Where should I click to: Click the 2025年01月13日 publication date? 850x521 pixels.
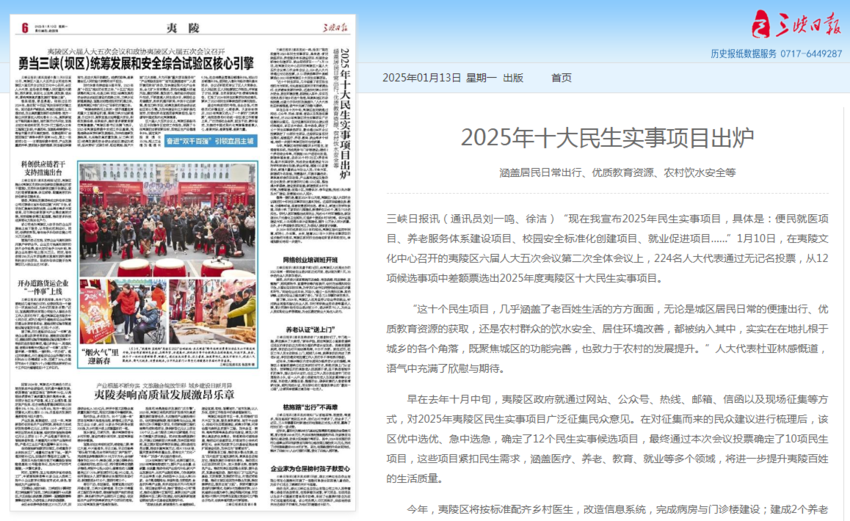(421, 78)
